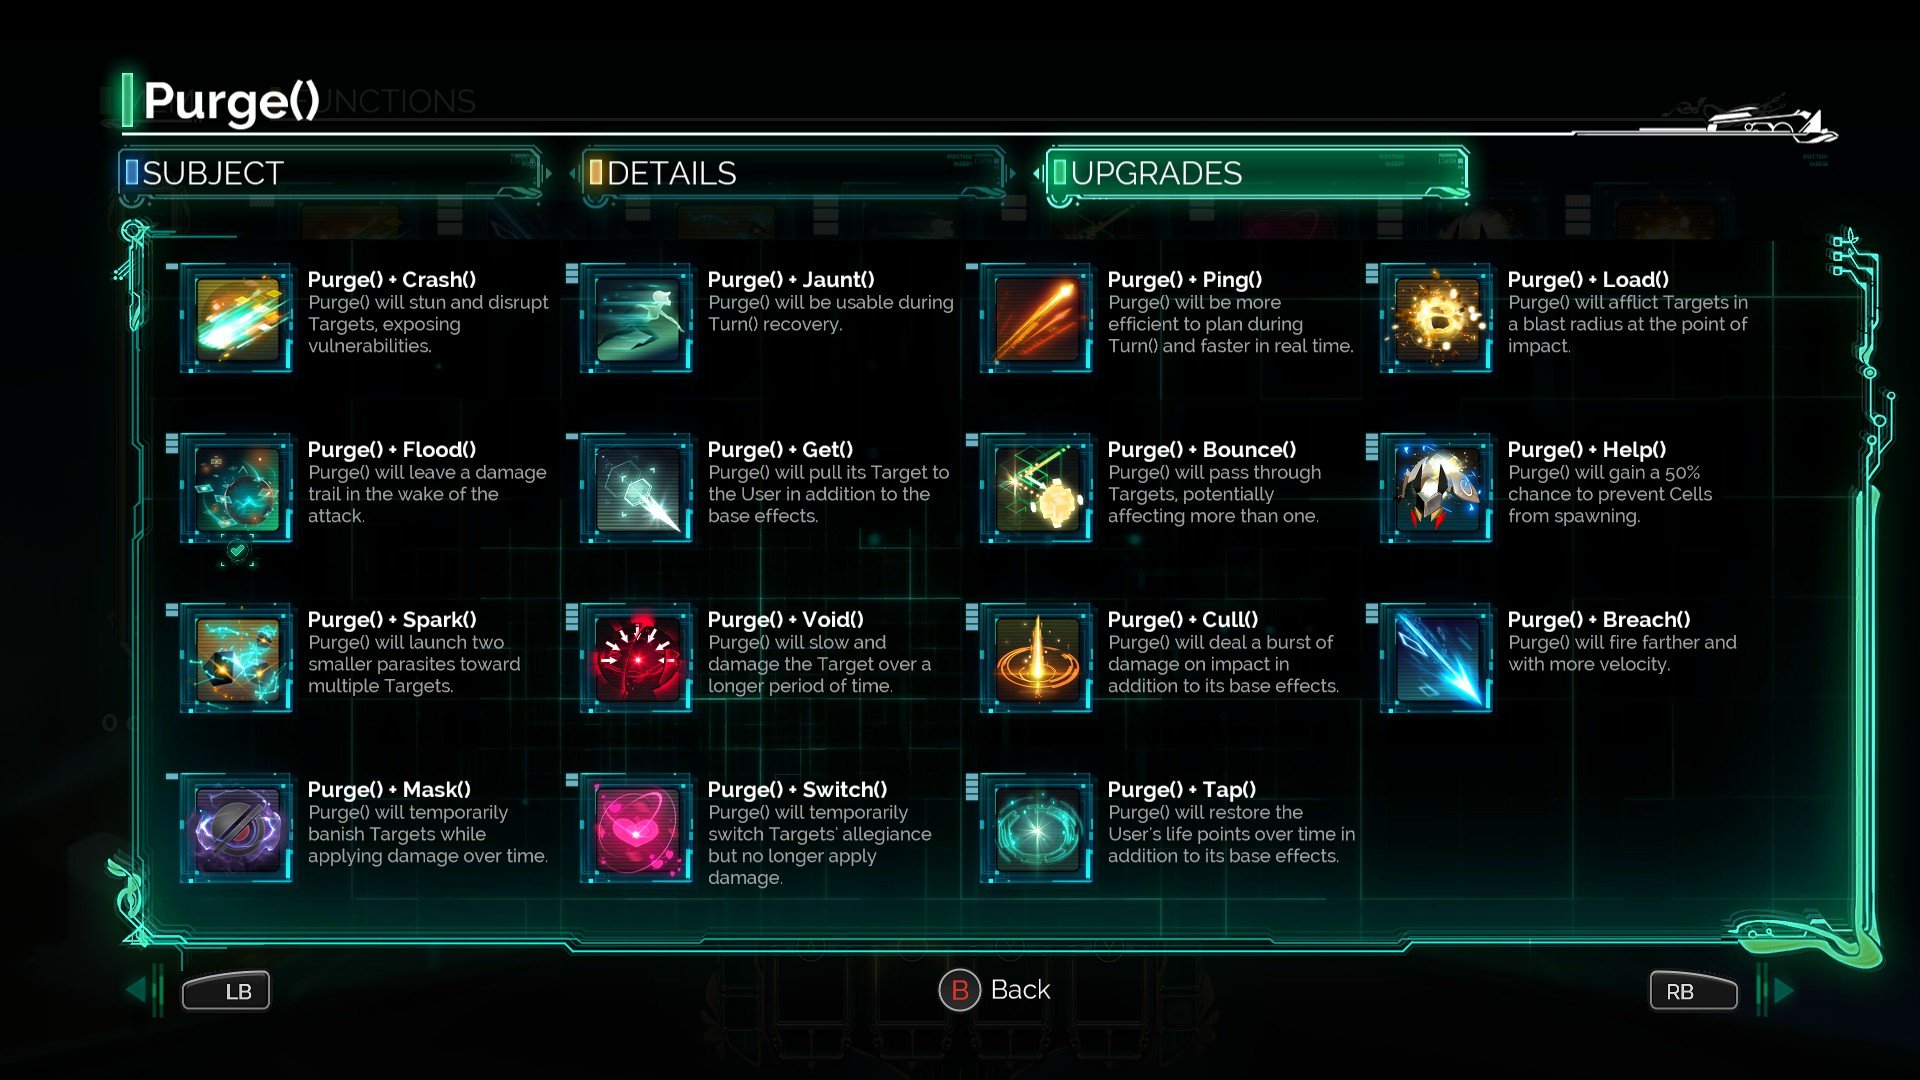Select the Purge() + Help() upgrade icon
Image resolution: width=1920 pixels, height=1080 pixels.
(x=1437, y=489)
